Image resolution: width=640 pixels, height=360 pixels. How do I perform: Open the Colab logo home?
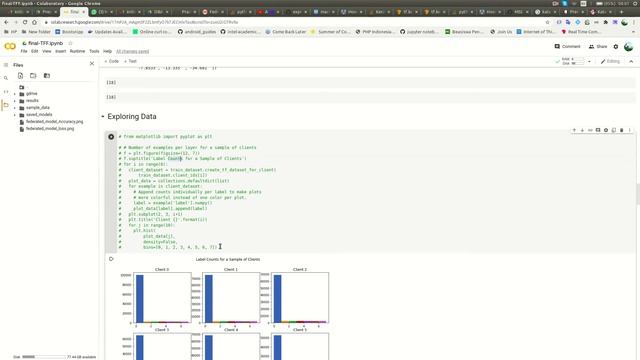tap(10, 47)
